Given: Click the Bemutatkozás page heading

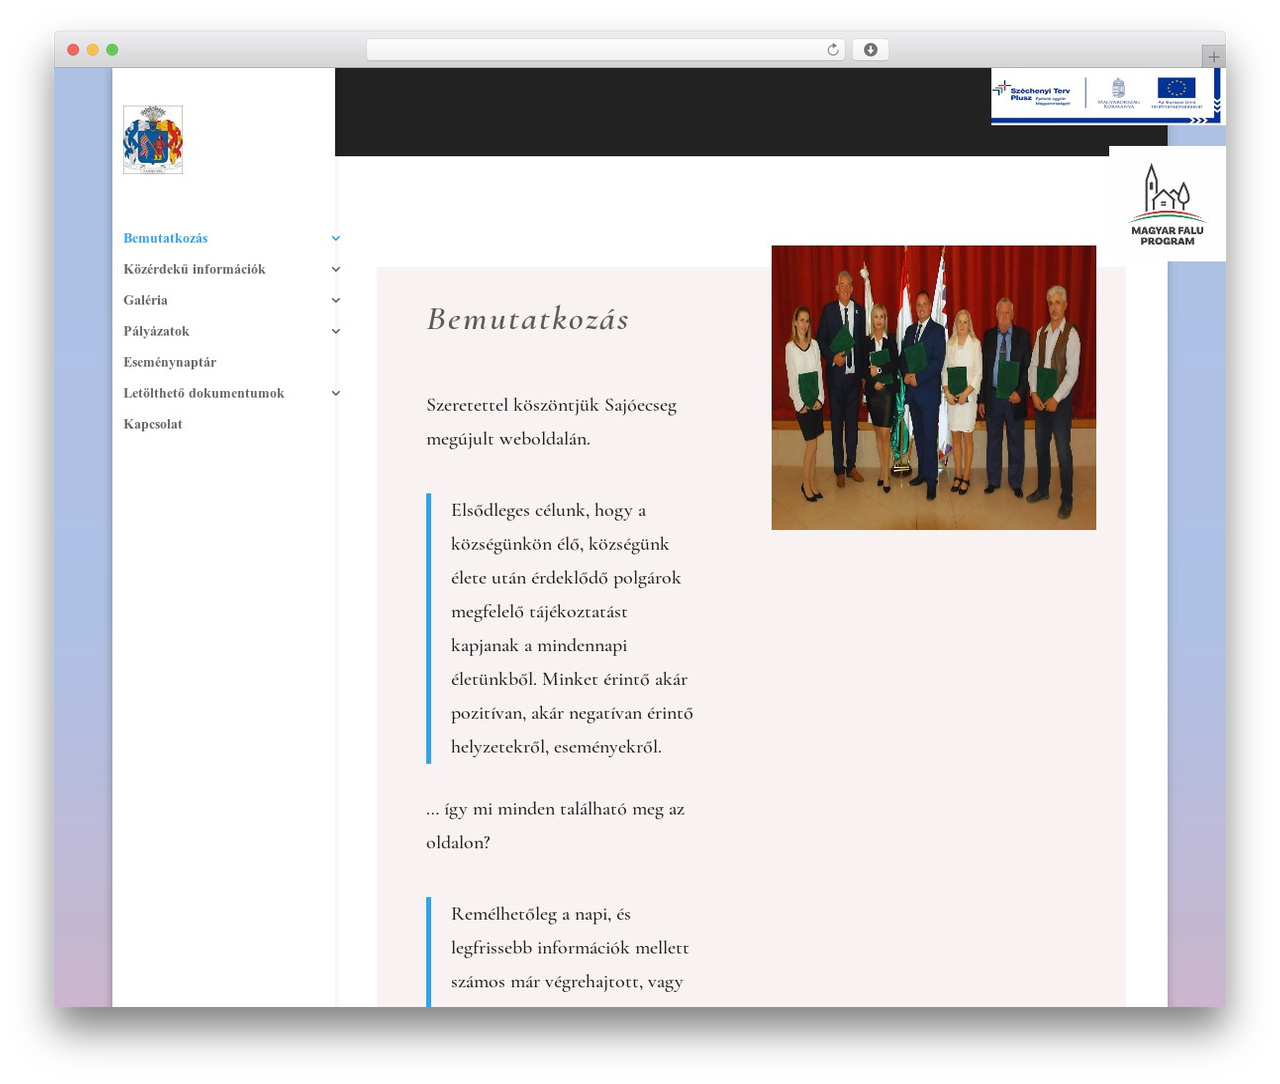Looking at the screenshot, I should 528,319.
